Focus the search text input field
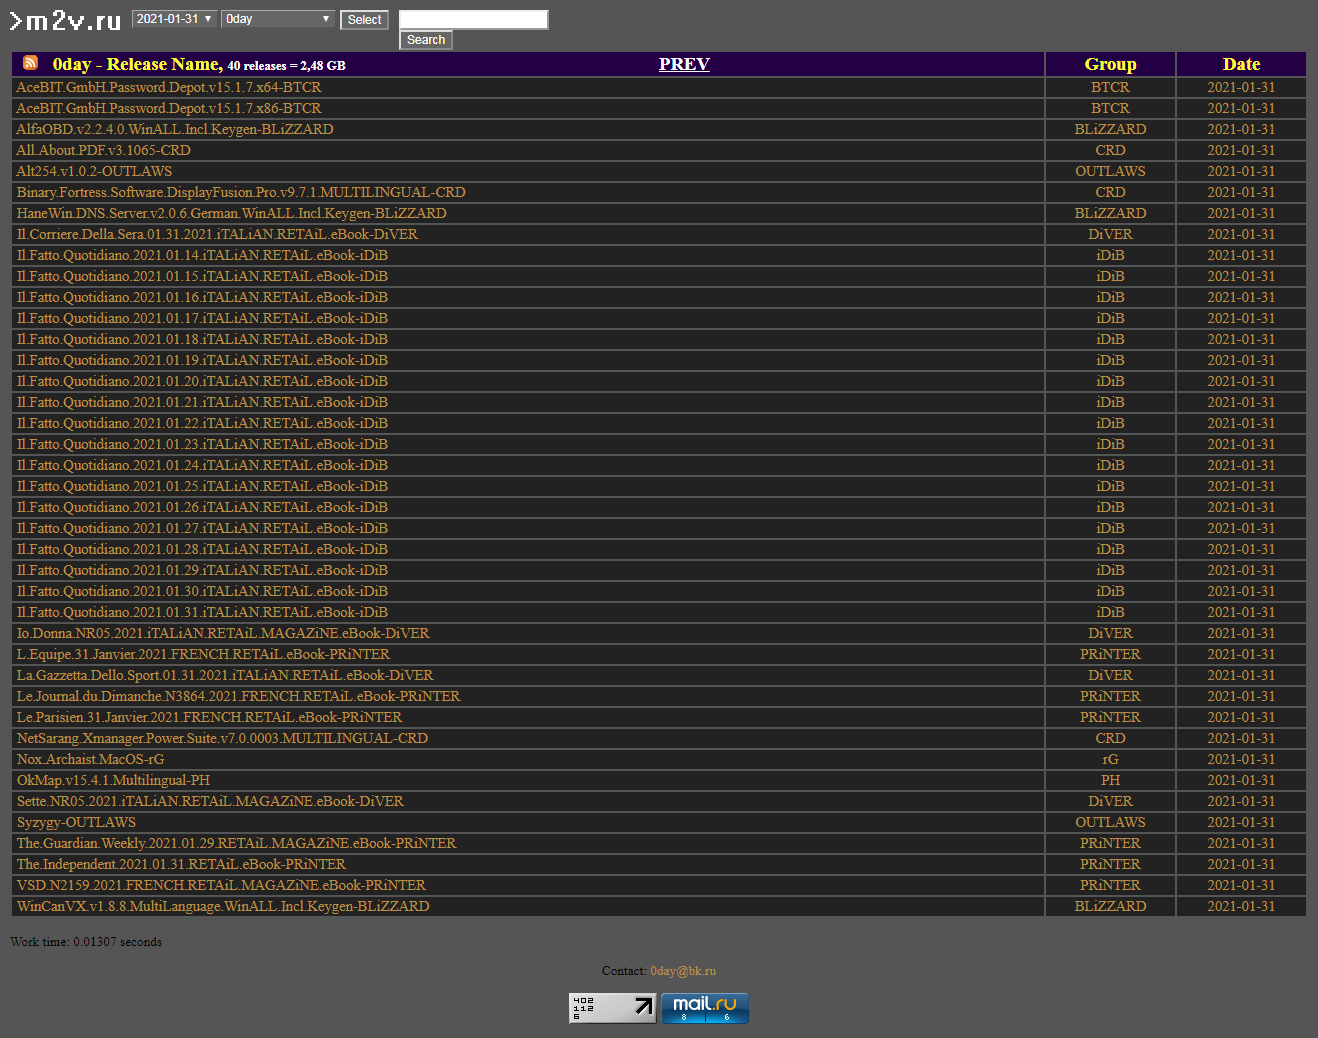The width and height of the screenshot is (1318, 1038). [x=474, y=19]
